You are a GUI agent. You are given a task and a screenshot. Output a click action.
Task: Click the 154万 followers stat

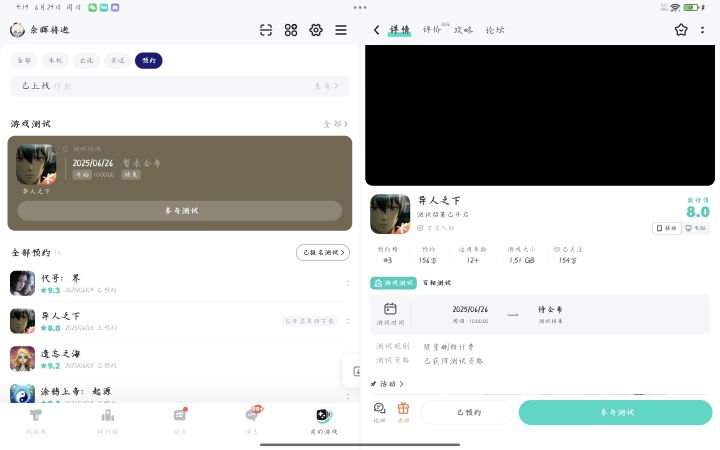568,260
